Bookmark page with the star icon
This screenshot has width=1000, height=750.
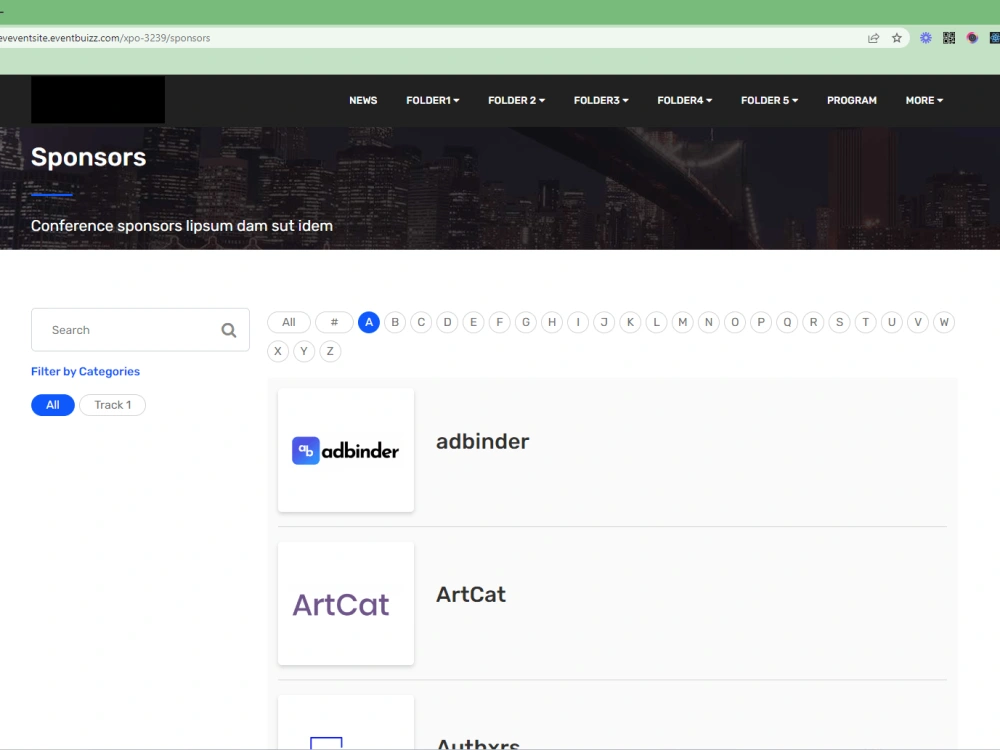coord(897,38)
